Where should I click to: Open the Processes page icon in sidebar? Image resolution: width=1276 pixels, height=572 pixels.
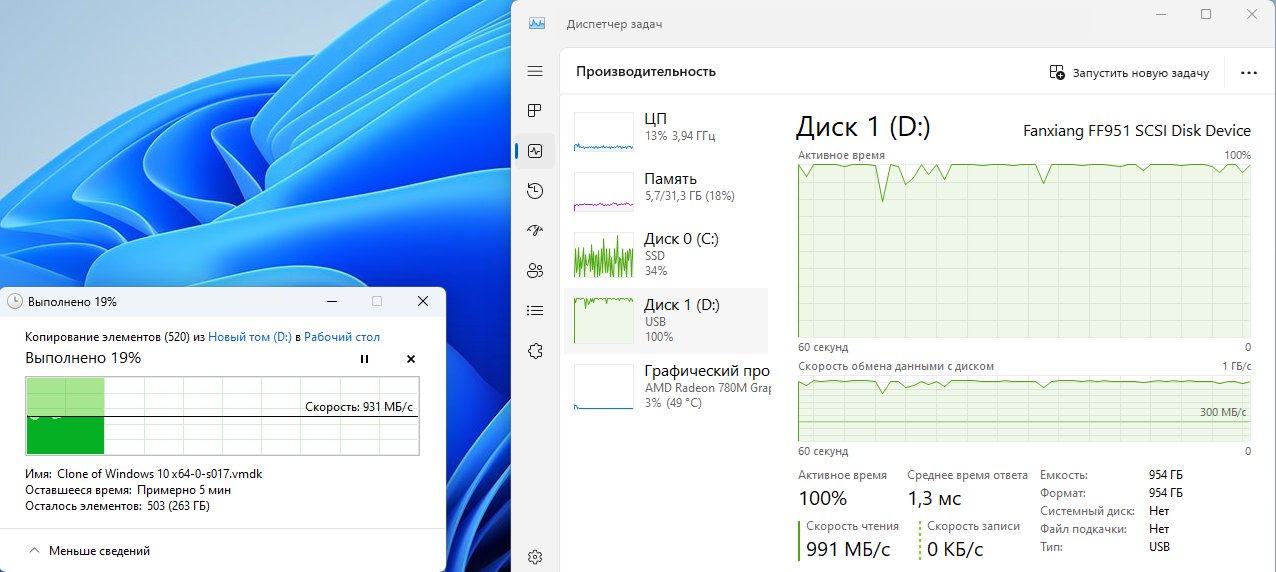pos(535,110)
